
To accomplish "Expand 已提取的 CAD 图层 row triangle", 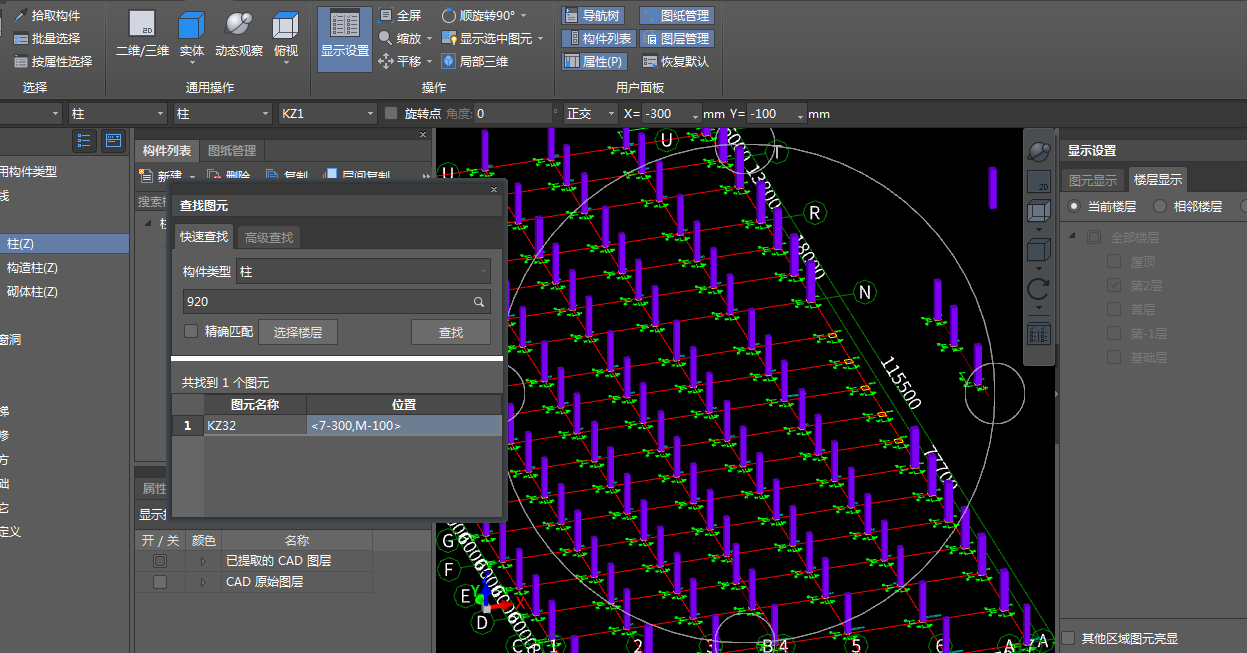I will (x=203, y=561).
